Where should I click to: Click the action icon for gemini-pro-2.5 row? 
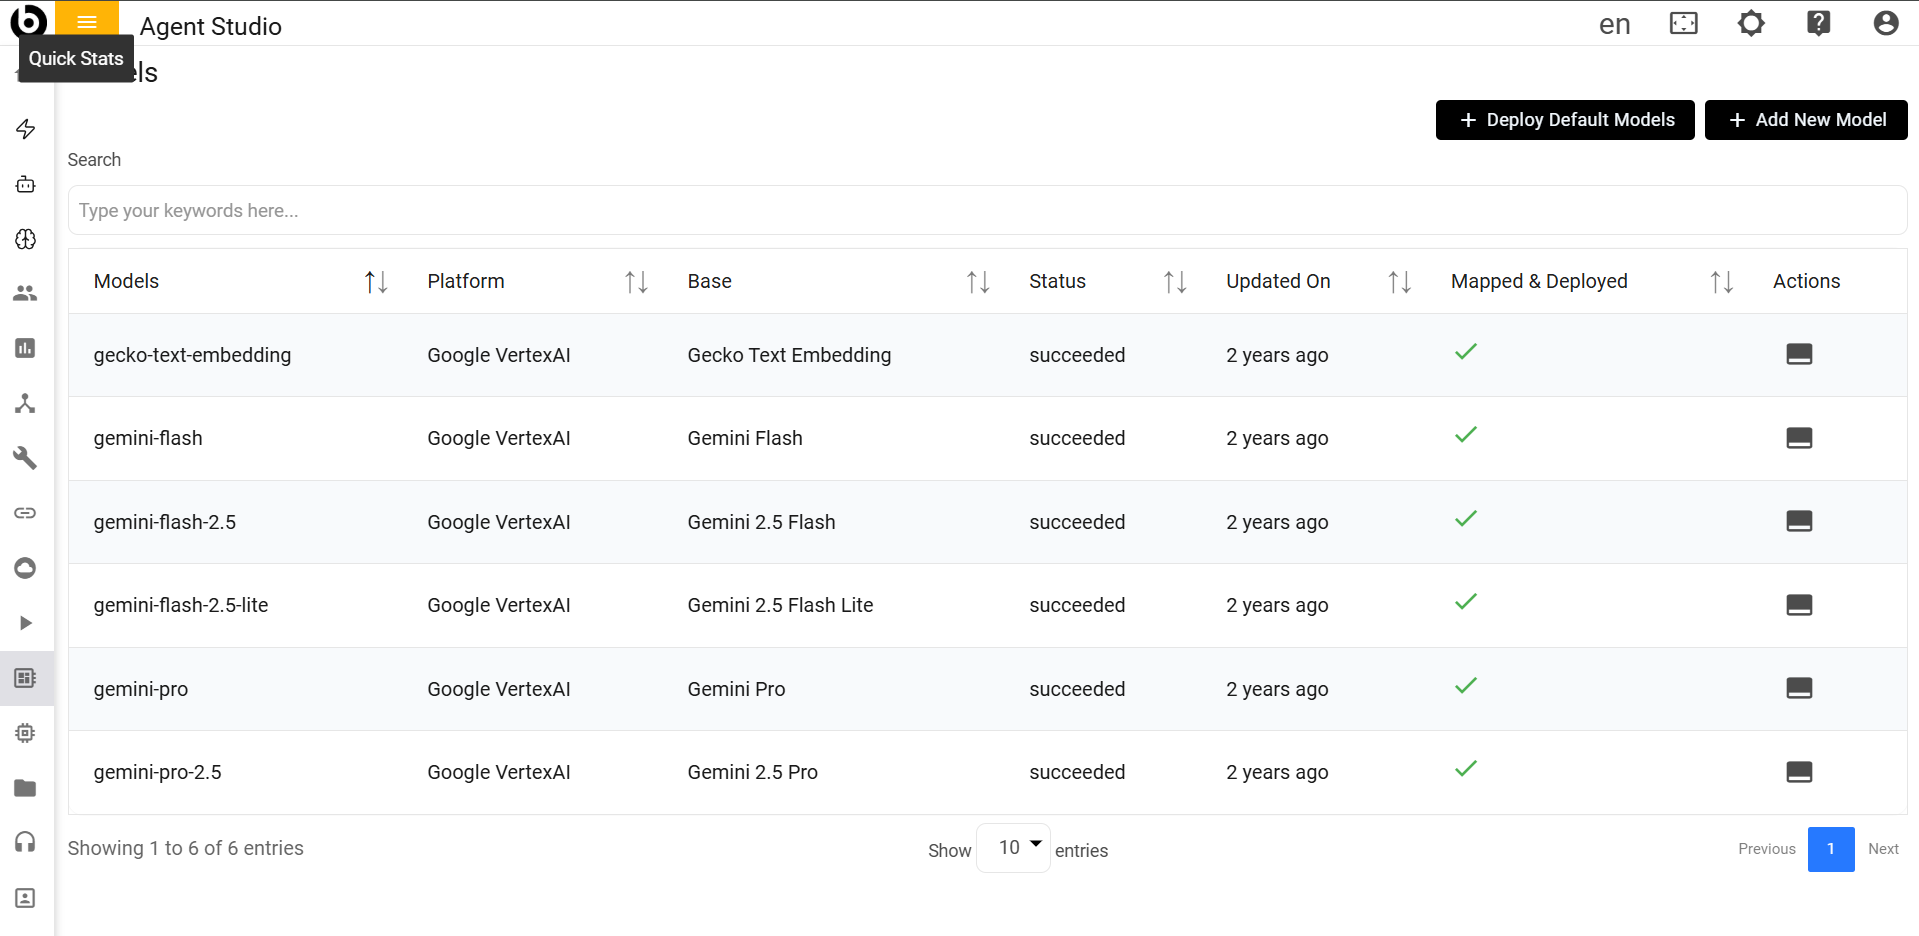pyautogui.click(x=1799, y=772)
